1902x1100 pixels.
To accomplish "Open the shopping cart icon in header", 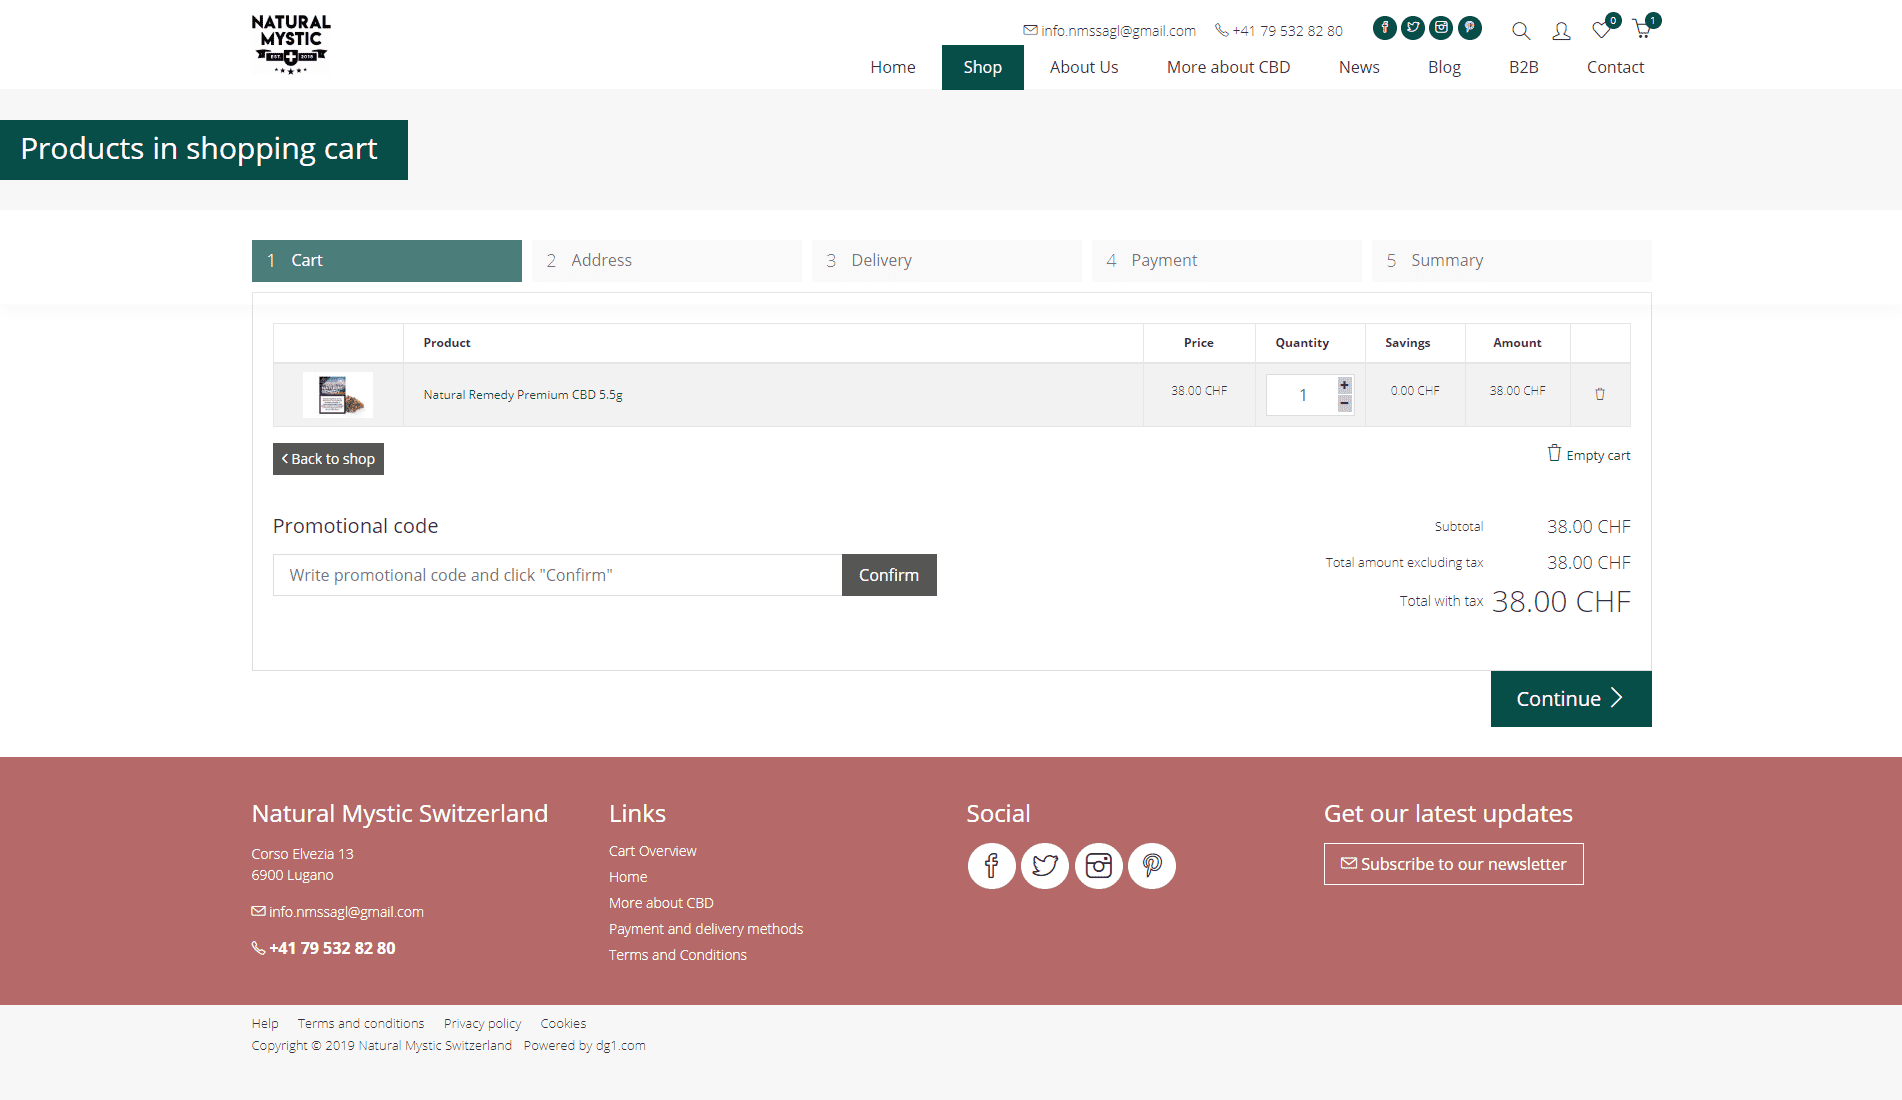I will click(1642, 29).
